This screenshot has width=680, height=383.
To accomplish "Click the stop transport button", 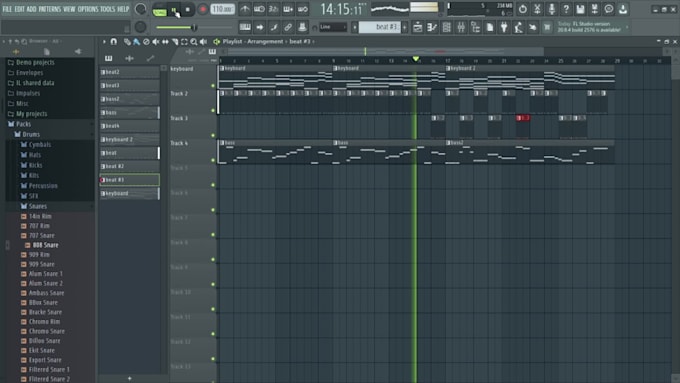I will point(188,10).
